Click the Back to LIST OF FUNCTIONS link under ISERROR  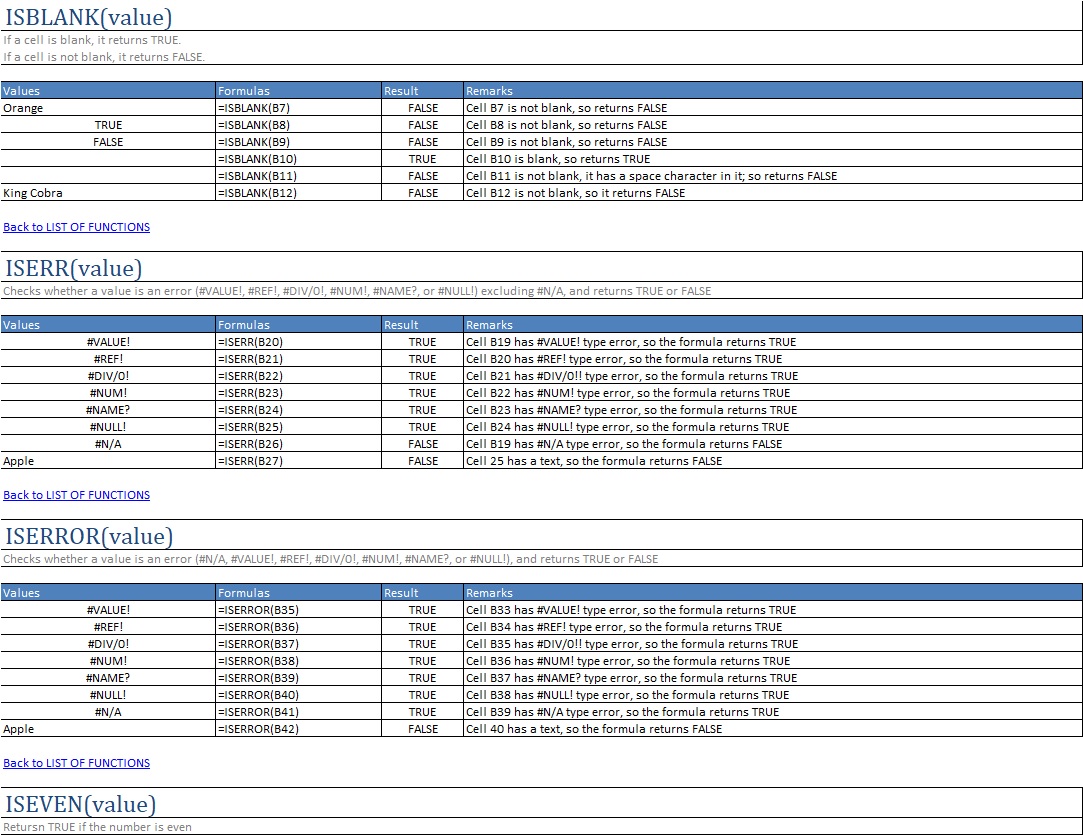coord(76,762)
